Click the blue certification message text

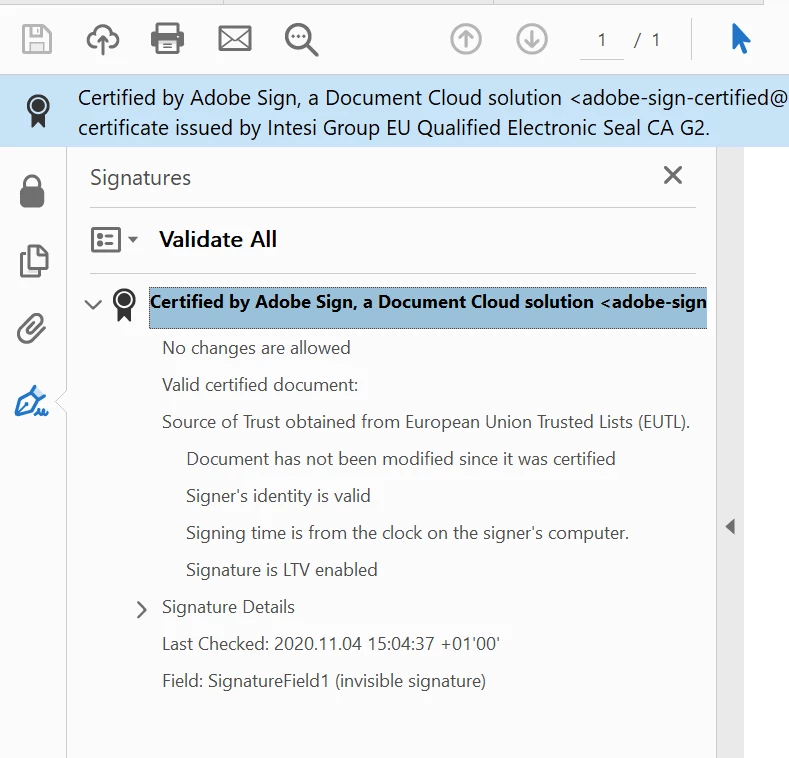[x=432, y=113]
